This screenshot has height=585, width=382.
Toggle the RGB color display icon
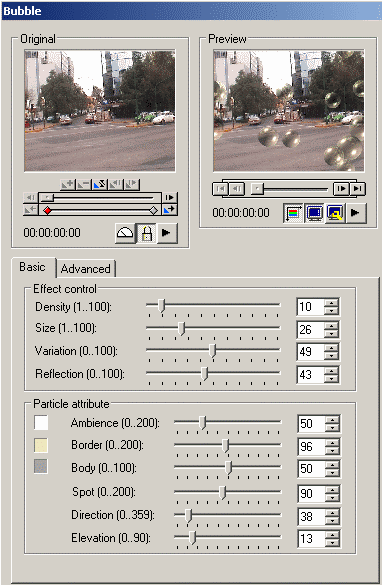point(293,213)
